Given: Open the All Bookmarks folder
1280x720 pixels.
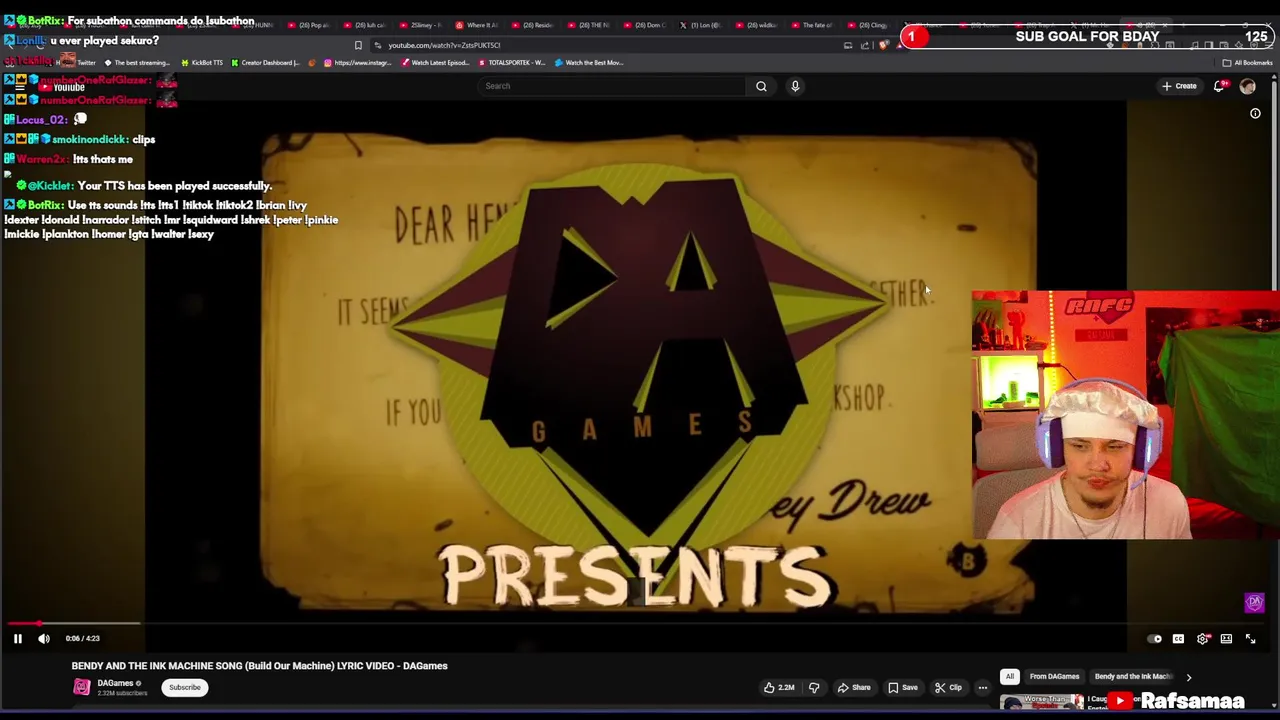Looking at the screenshot, I should 1248,63.
